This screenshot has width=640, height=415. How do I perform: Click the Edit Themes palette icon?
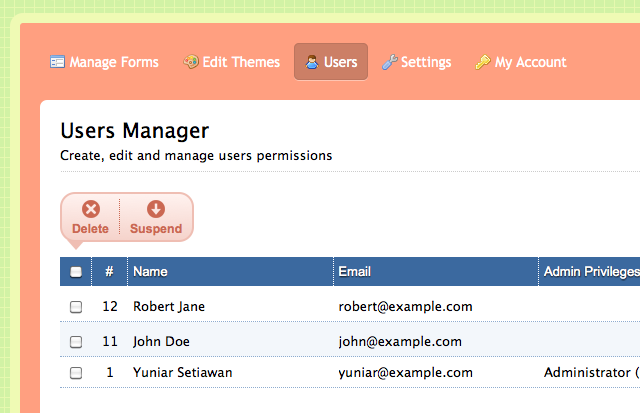click(191, 62)
